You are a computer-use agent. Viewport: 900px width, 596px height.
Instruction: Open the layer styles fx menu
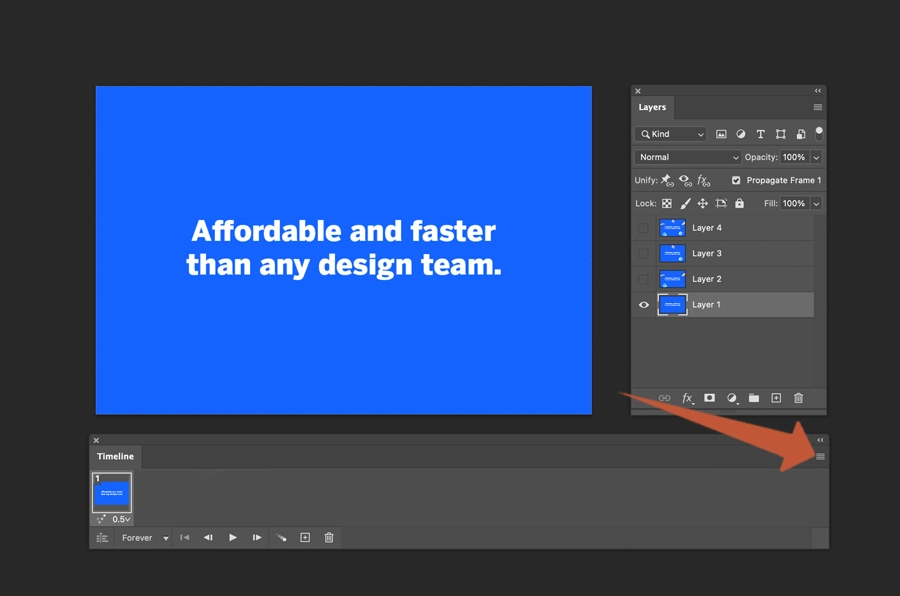[686, 398]
